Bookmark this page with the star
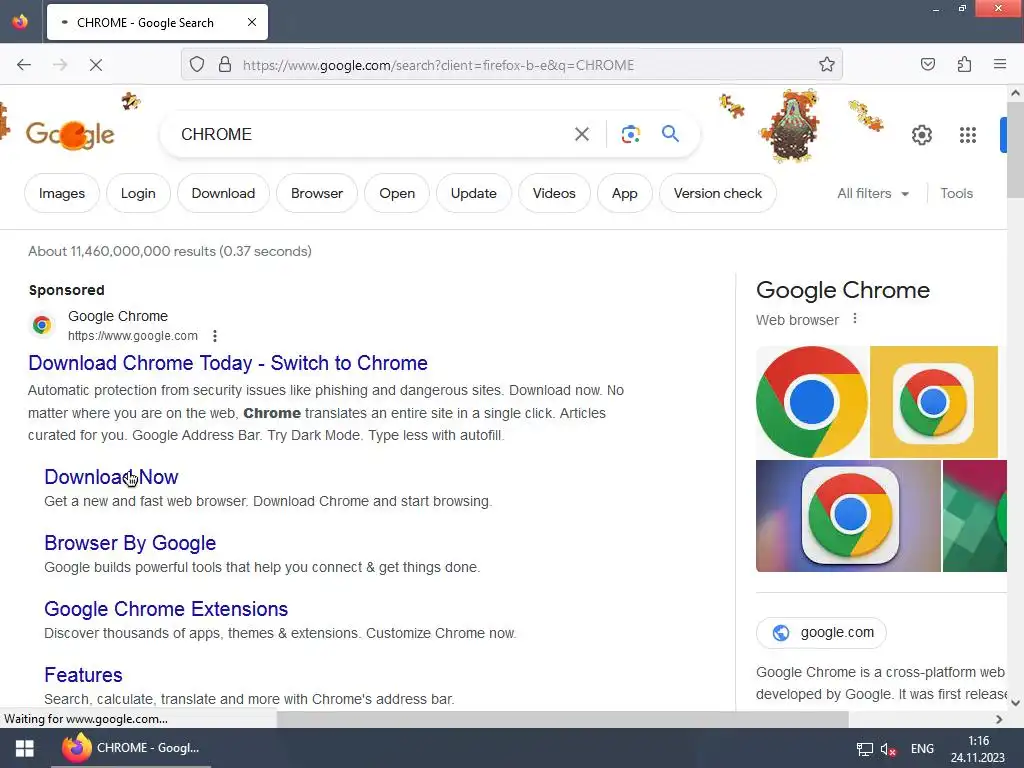1024x768 pixels. coord(827,64)
